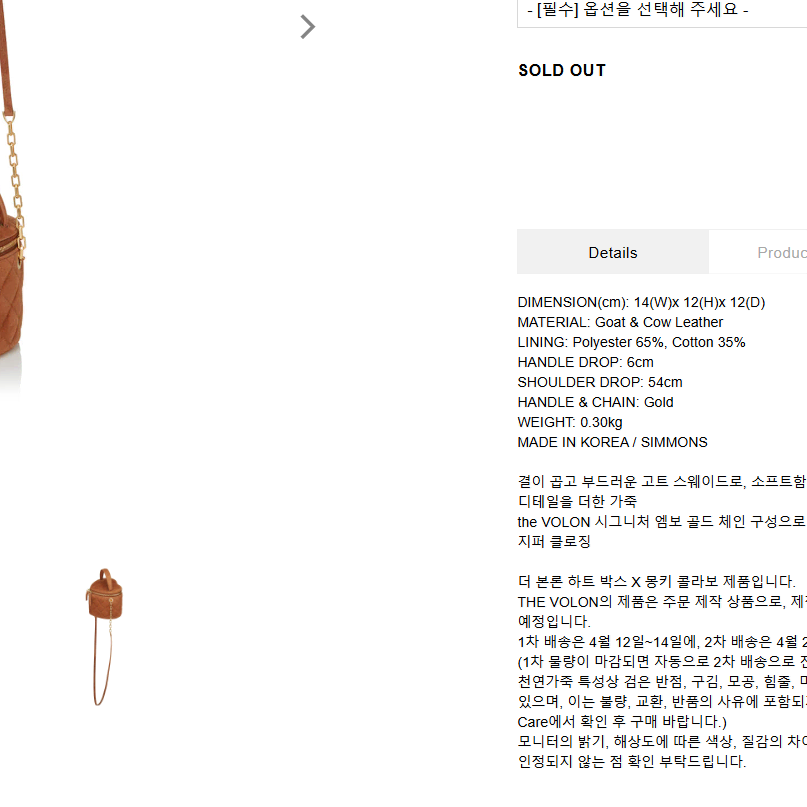Click the LINING Polyester 65% line
This screenshot has width=807, height=807.
coord(631,342)
